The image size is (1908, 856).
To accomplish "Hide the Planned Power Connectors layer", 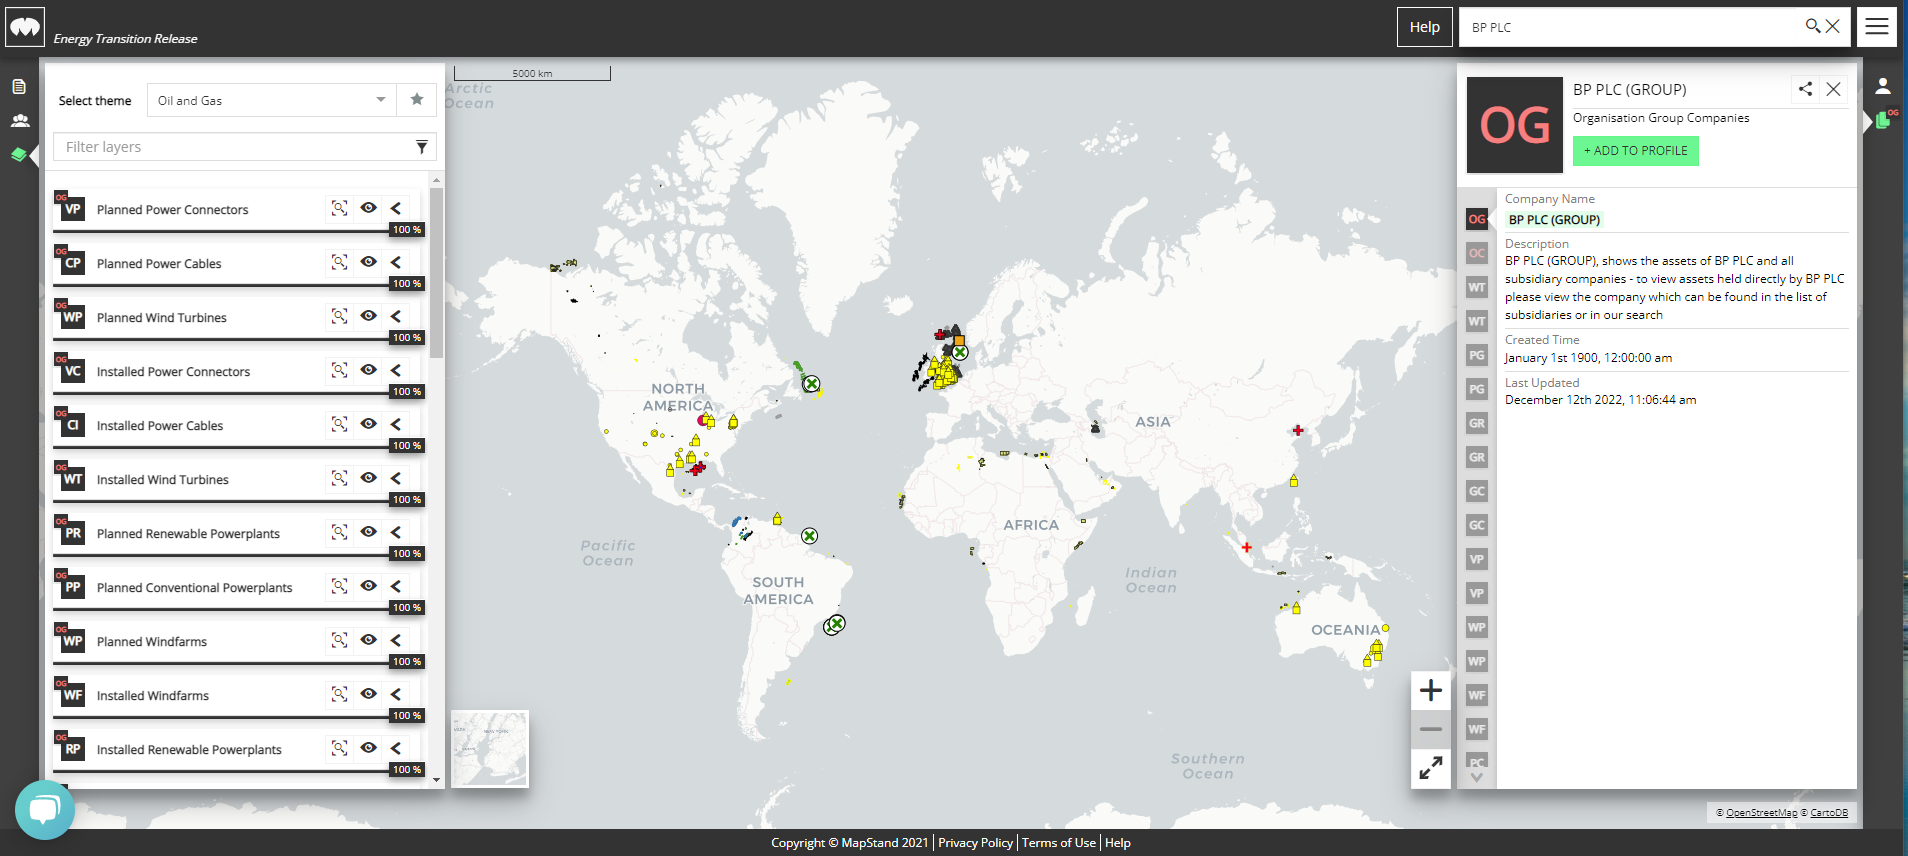I will [369, 208].
